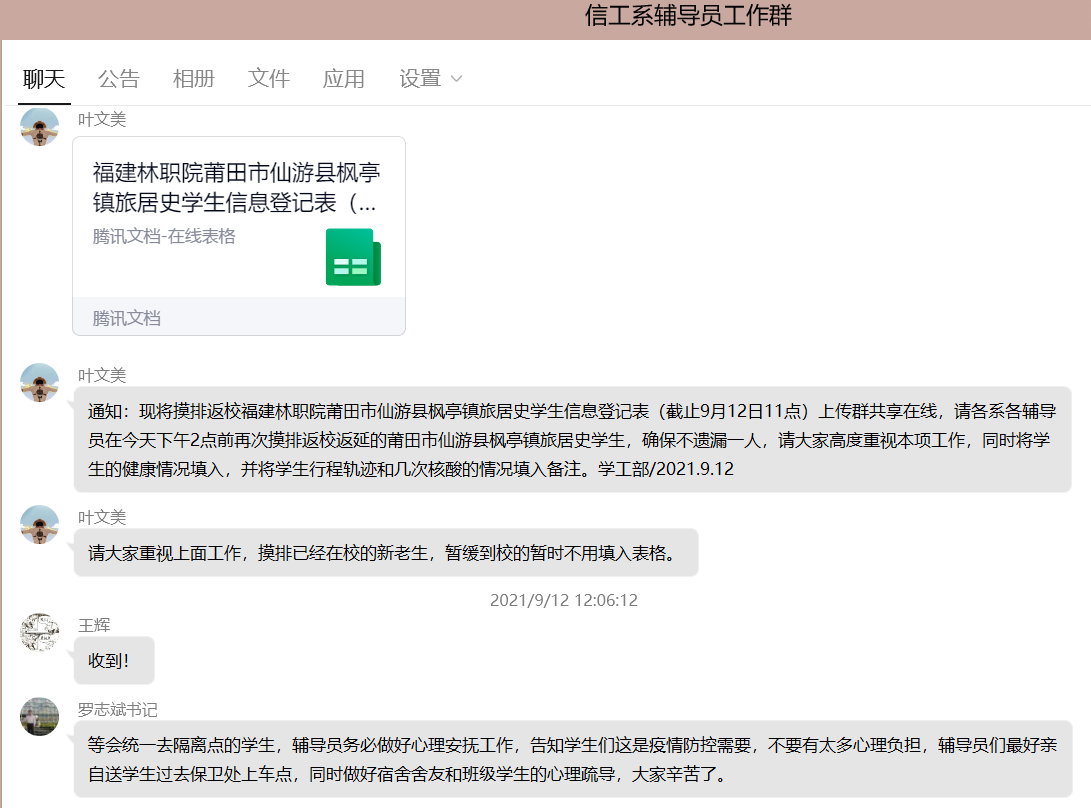Select the 应用 tab
Screen dimensions: 1091x808
[x=344, y=79]
